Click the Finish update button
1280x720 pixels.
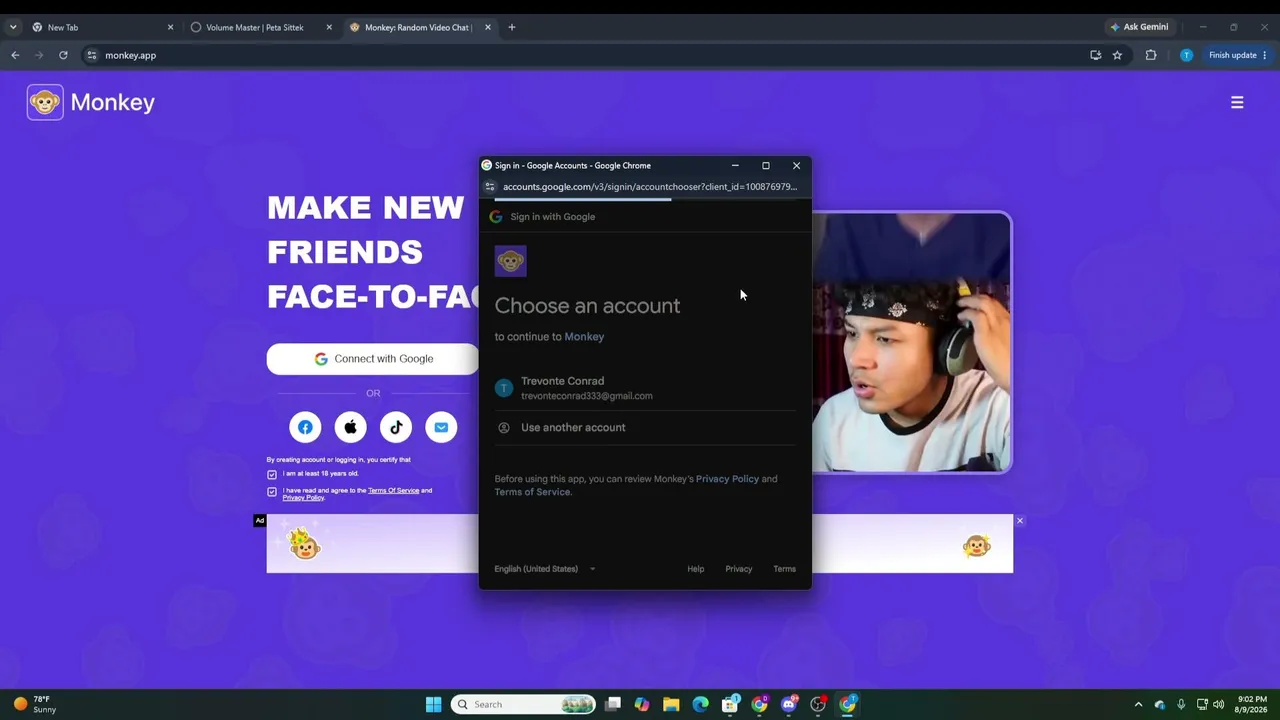coord(1237,55)
